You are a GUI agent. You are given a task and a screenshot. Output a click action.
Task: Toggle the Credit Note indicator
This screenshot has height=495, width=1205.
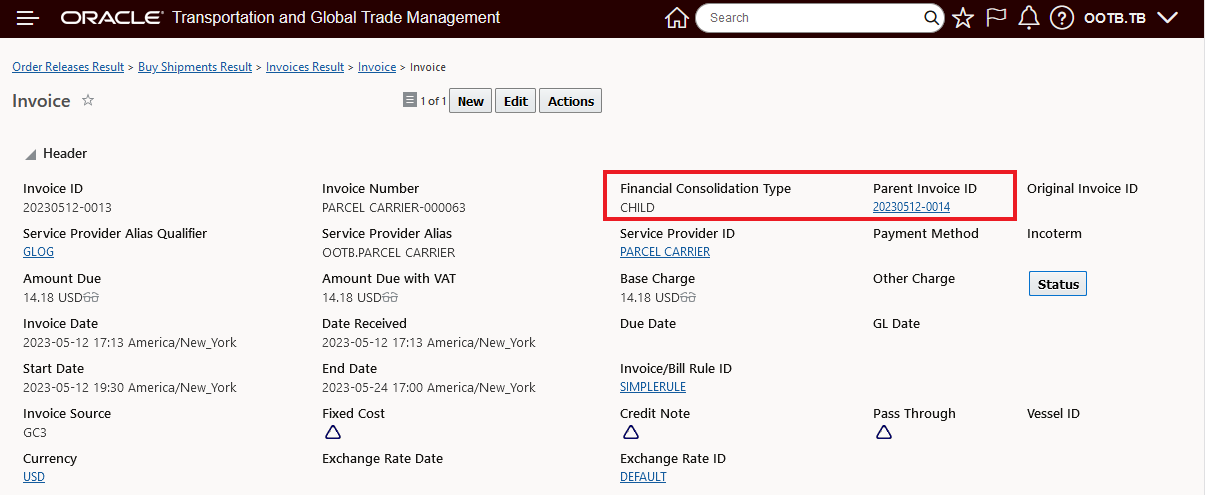pyautogui.click(x=631, y=433)
